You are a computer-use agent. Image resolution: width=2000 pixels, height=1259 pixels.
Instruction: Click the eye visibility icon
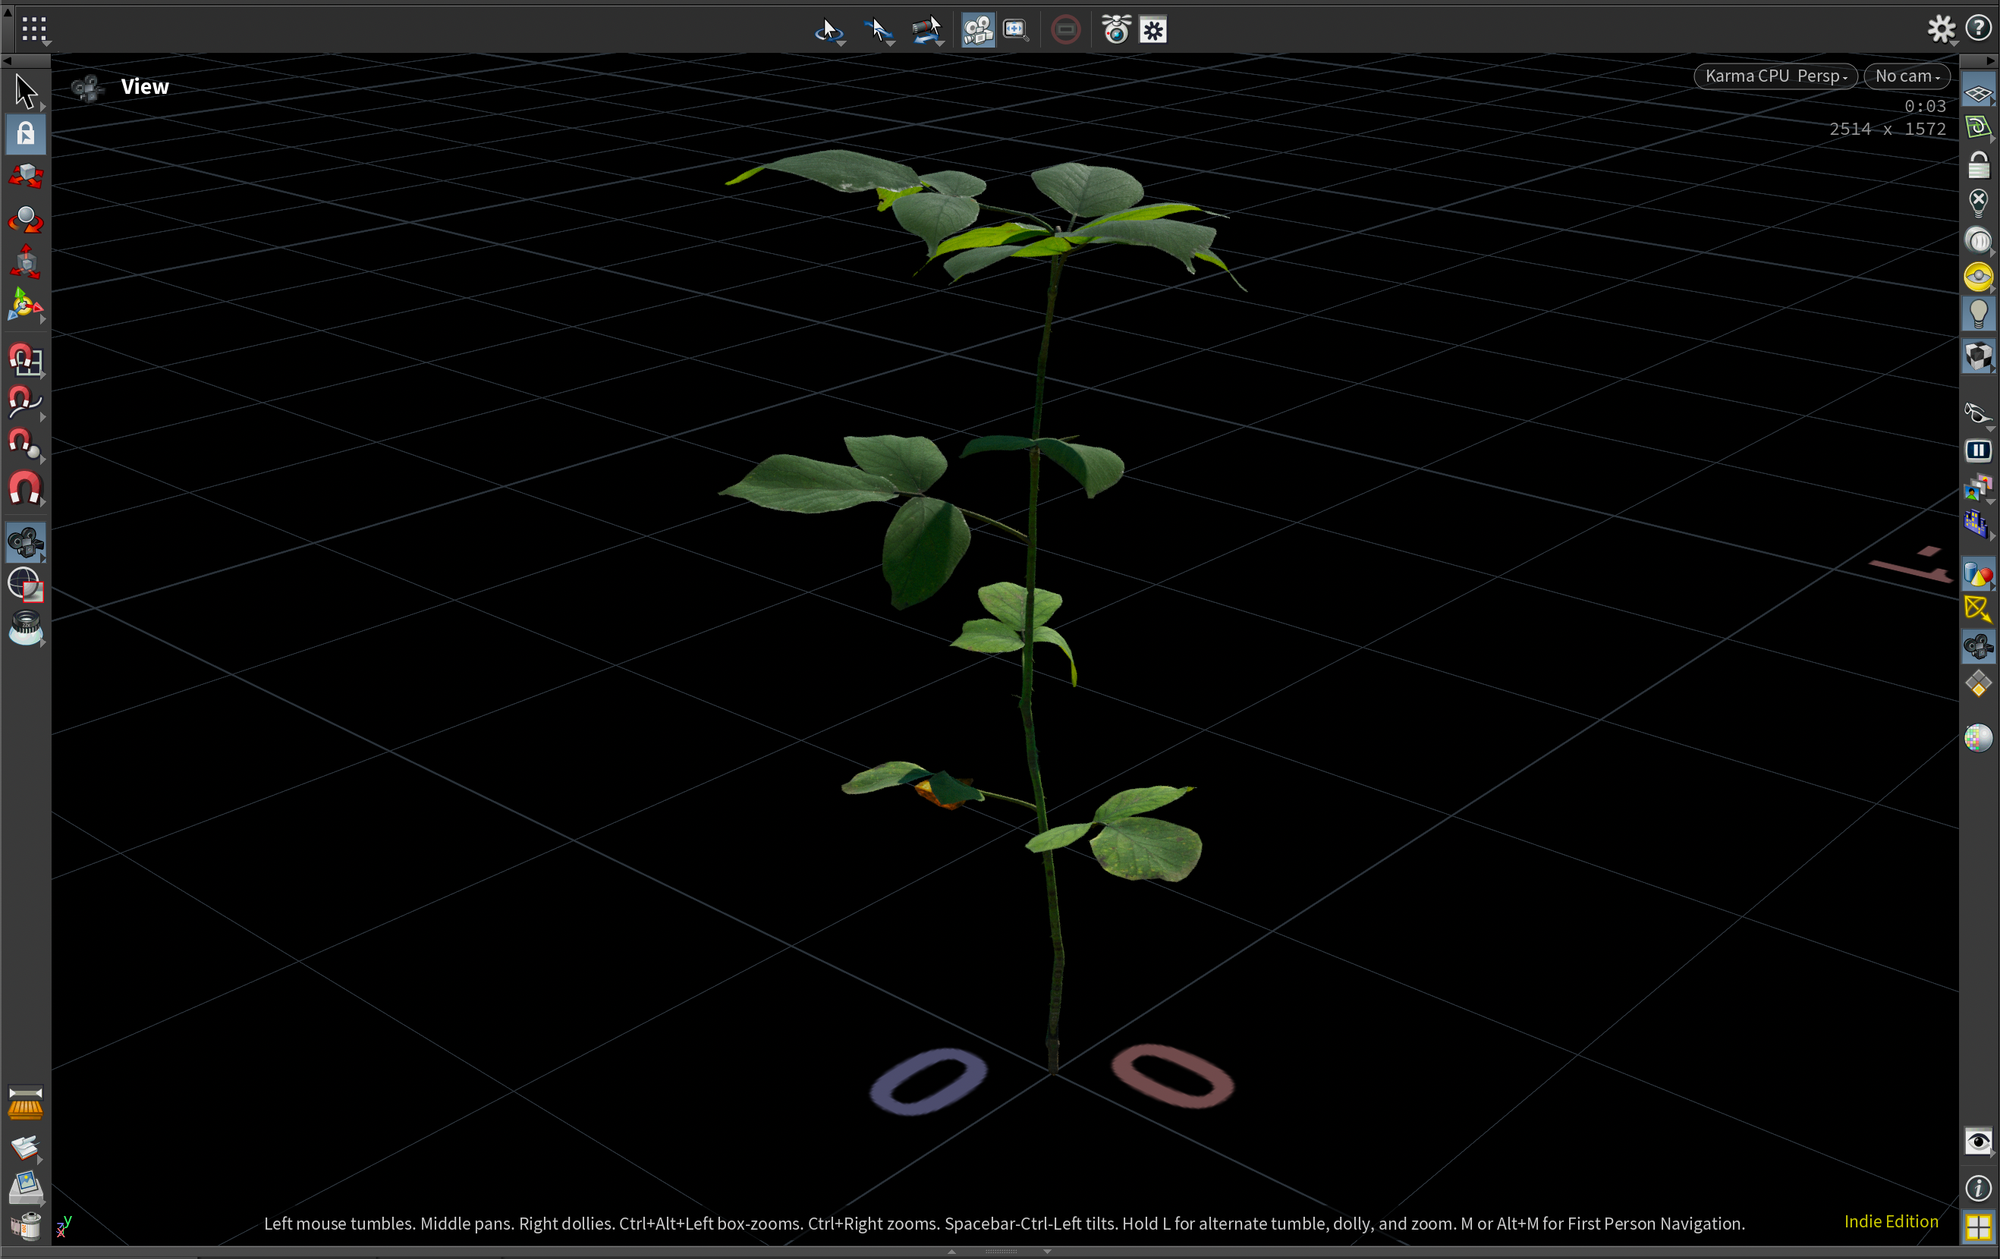click(1977, 1141)
